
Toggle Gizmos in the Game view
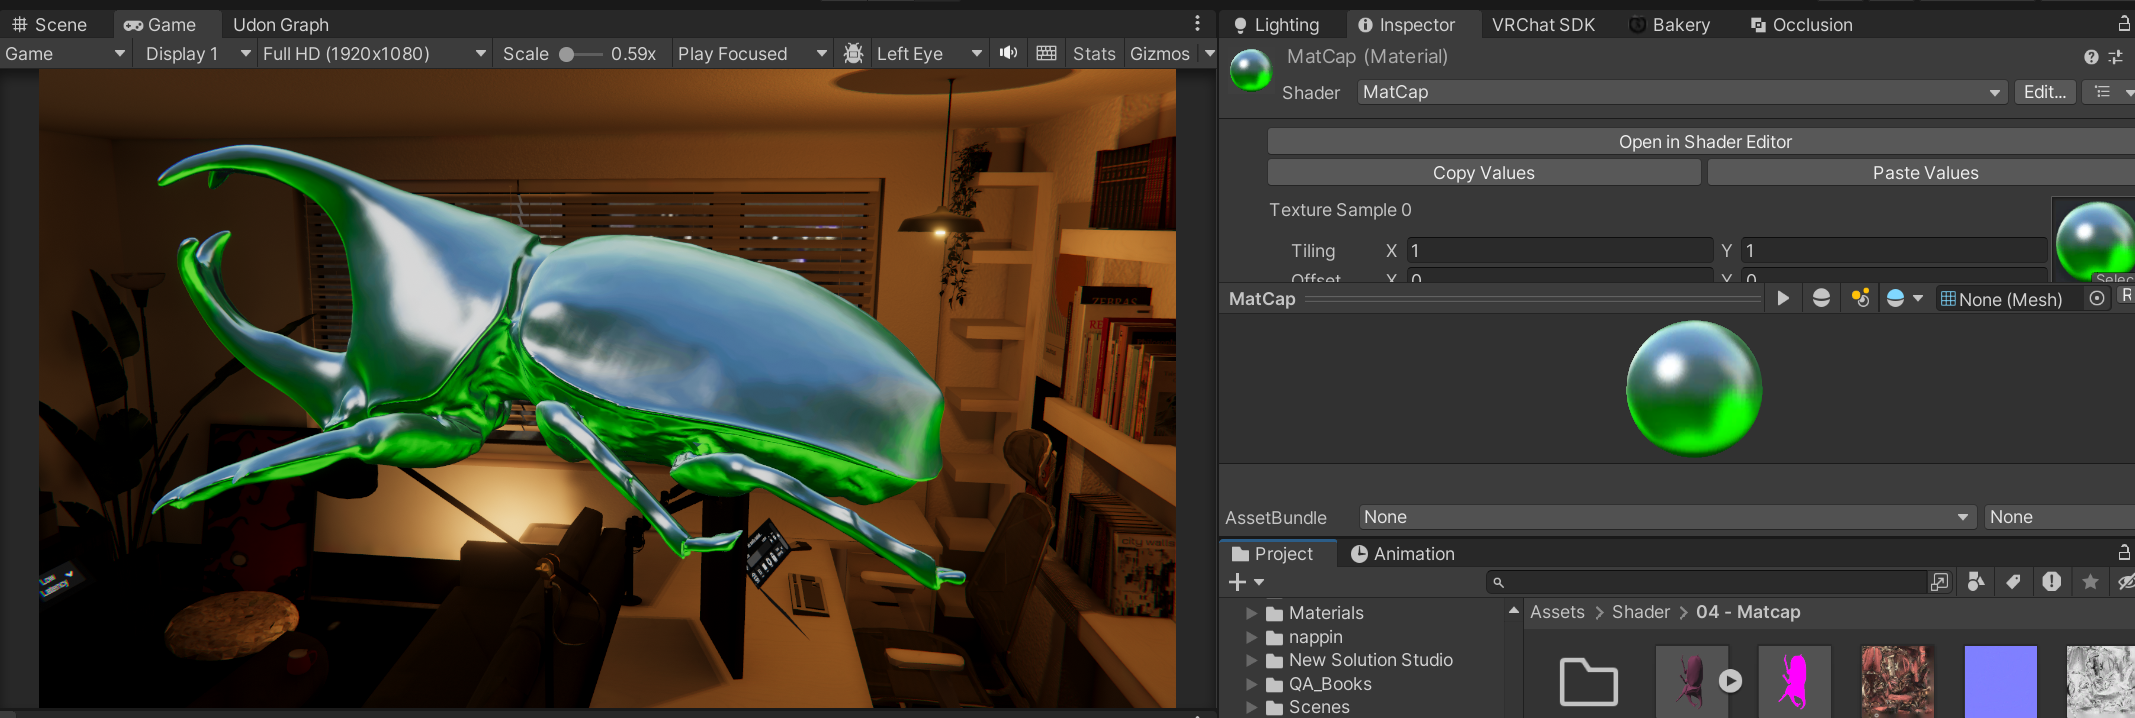click(1159, 54)
